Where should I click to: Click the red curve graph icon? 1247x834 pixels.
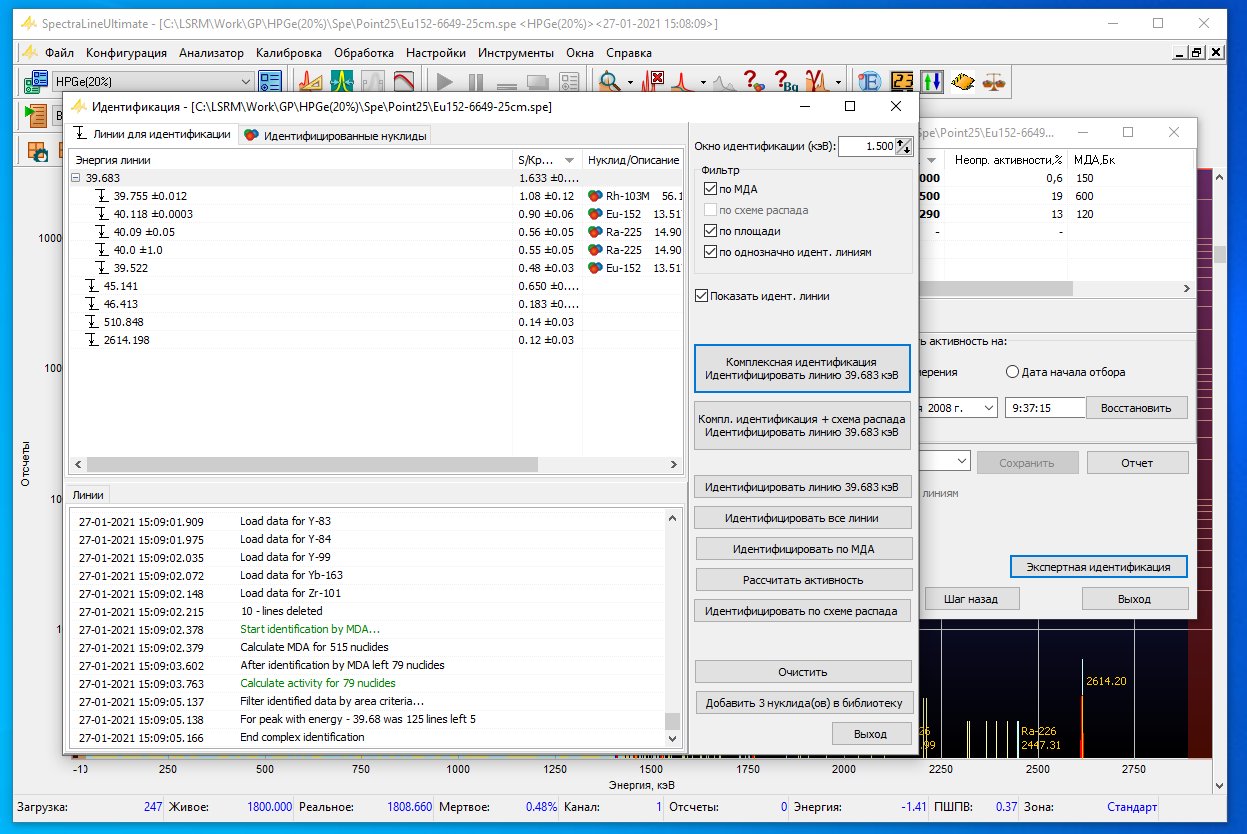pyautogui.click(x=404, y=82)
